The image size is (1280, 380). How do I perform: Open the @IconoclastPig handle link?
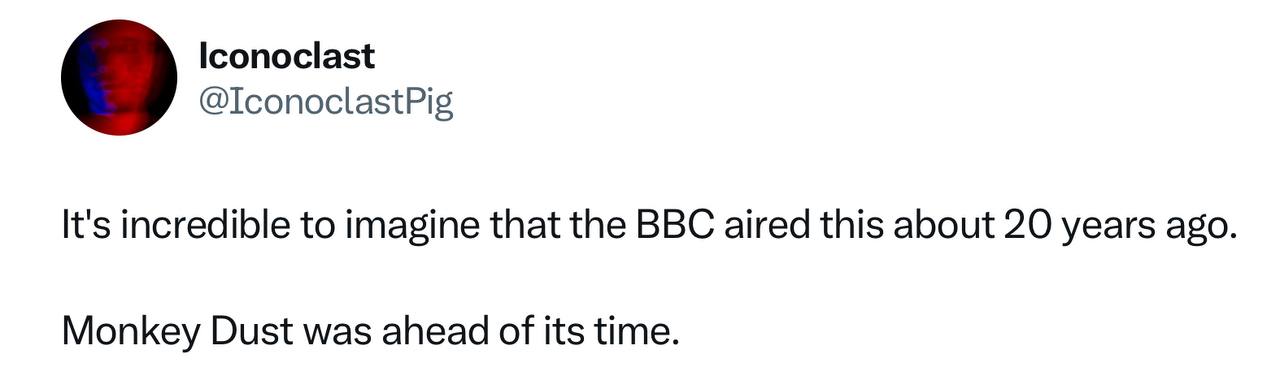326,101
